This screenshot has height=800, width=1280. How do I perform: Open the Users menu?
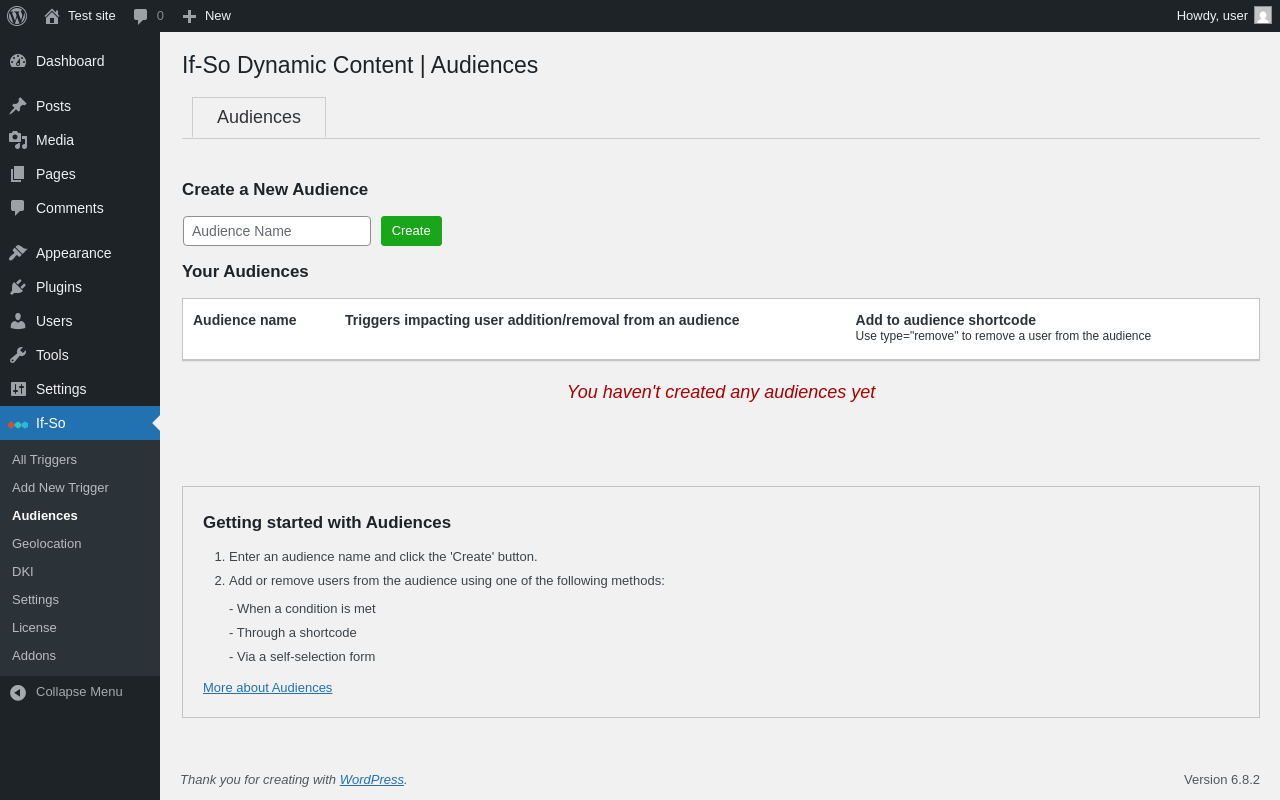pyautogui.click(x=80, y=321)
